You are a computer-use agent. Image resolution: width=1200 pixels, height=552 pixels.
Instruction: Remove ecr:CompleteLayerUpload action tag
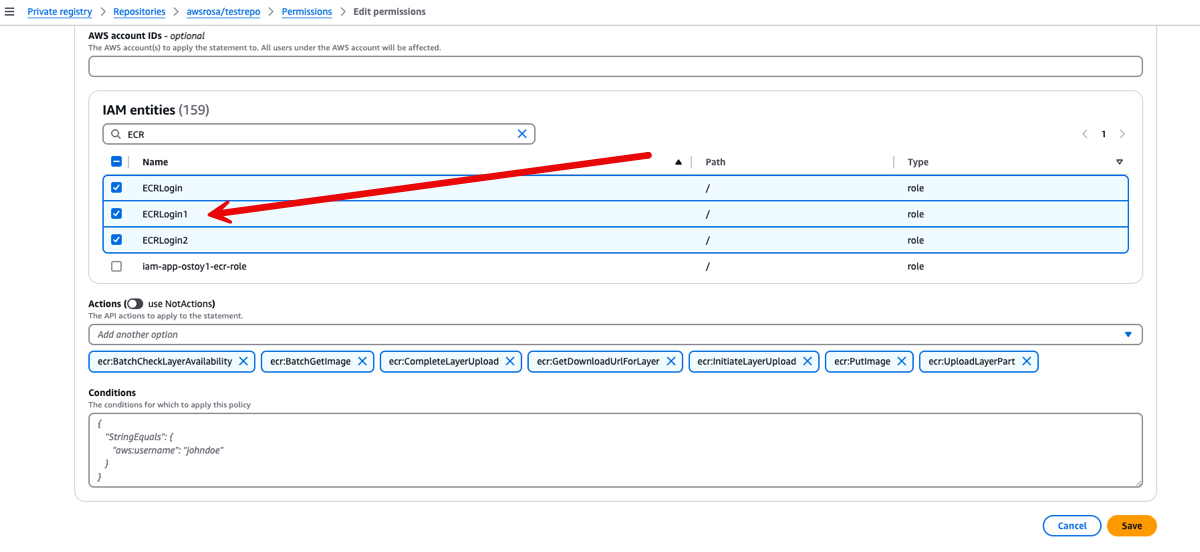[510, 362]
